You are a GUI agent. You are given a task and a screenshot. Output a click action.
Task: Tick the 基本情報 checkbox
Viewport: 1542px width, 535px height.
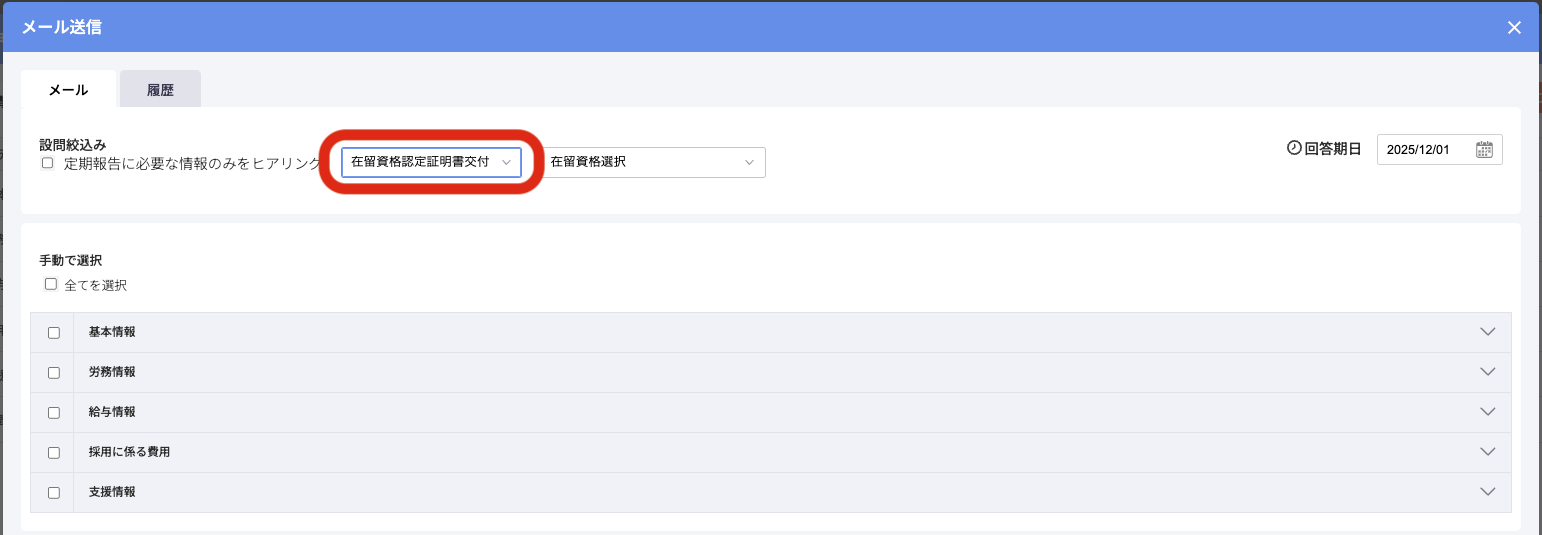click(x=54, y=333)
